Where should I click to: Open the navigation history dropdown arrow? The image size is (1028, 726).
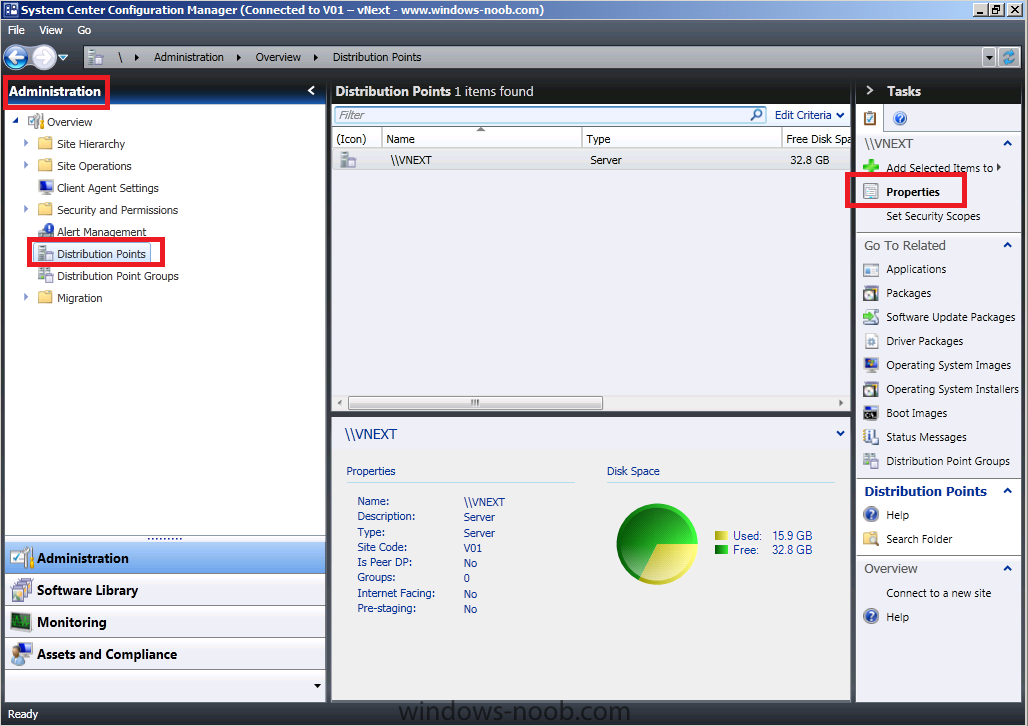tap(63, 58)
